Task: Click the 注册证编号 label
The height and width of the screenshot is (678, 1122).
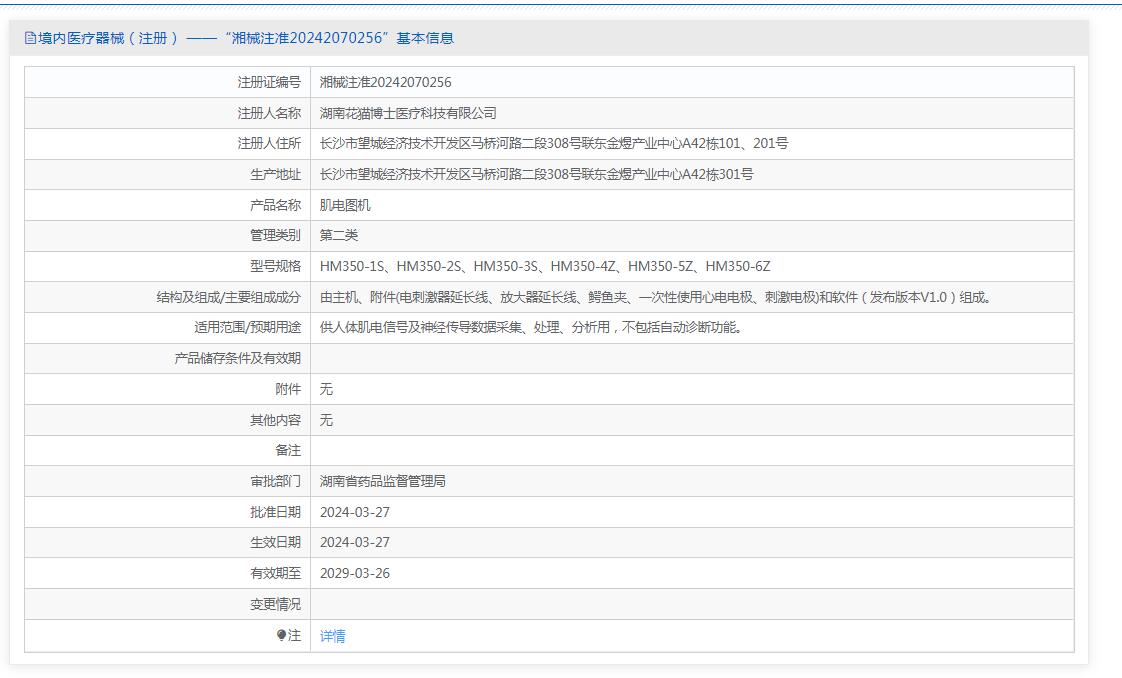Action: (x=269, y=82)
